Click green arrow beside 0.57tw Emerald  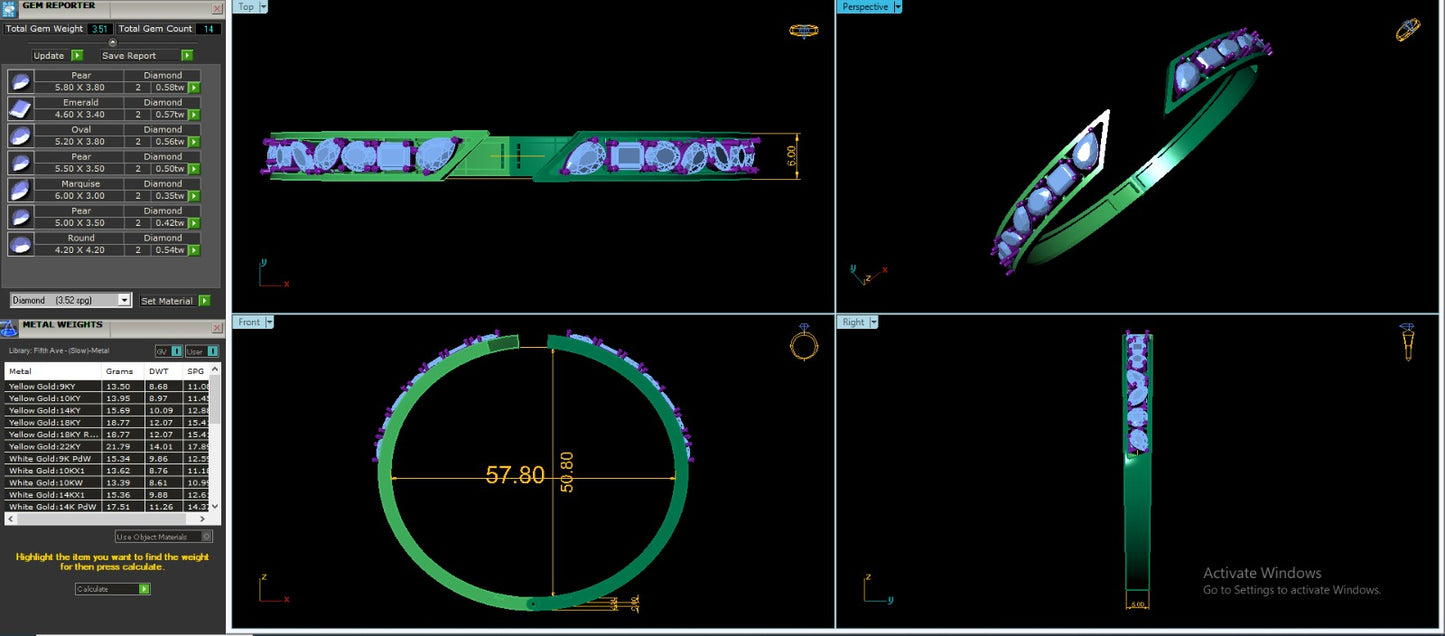coord(194,115)
